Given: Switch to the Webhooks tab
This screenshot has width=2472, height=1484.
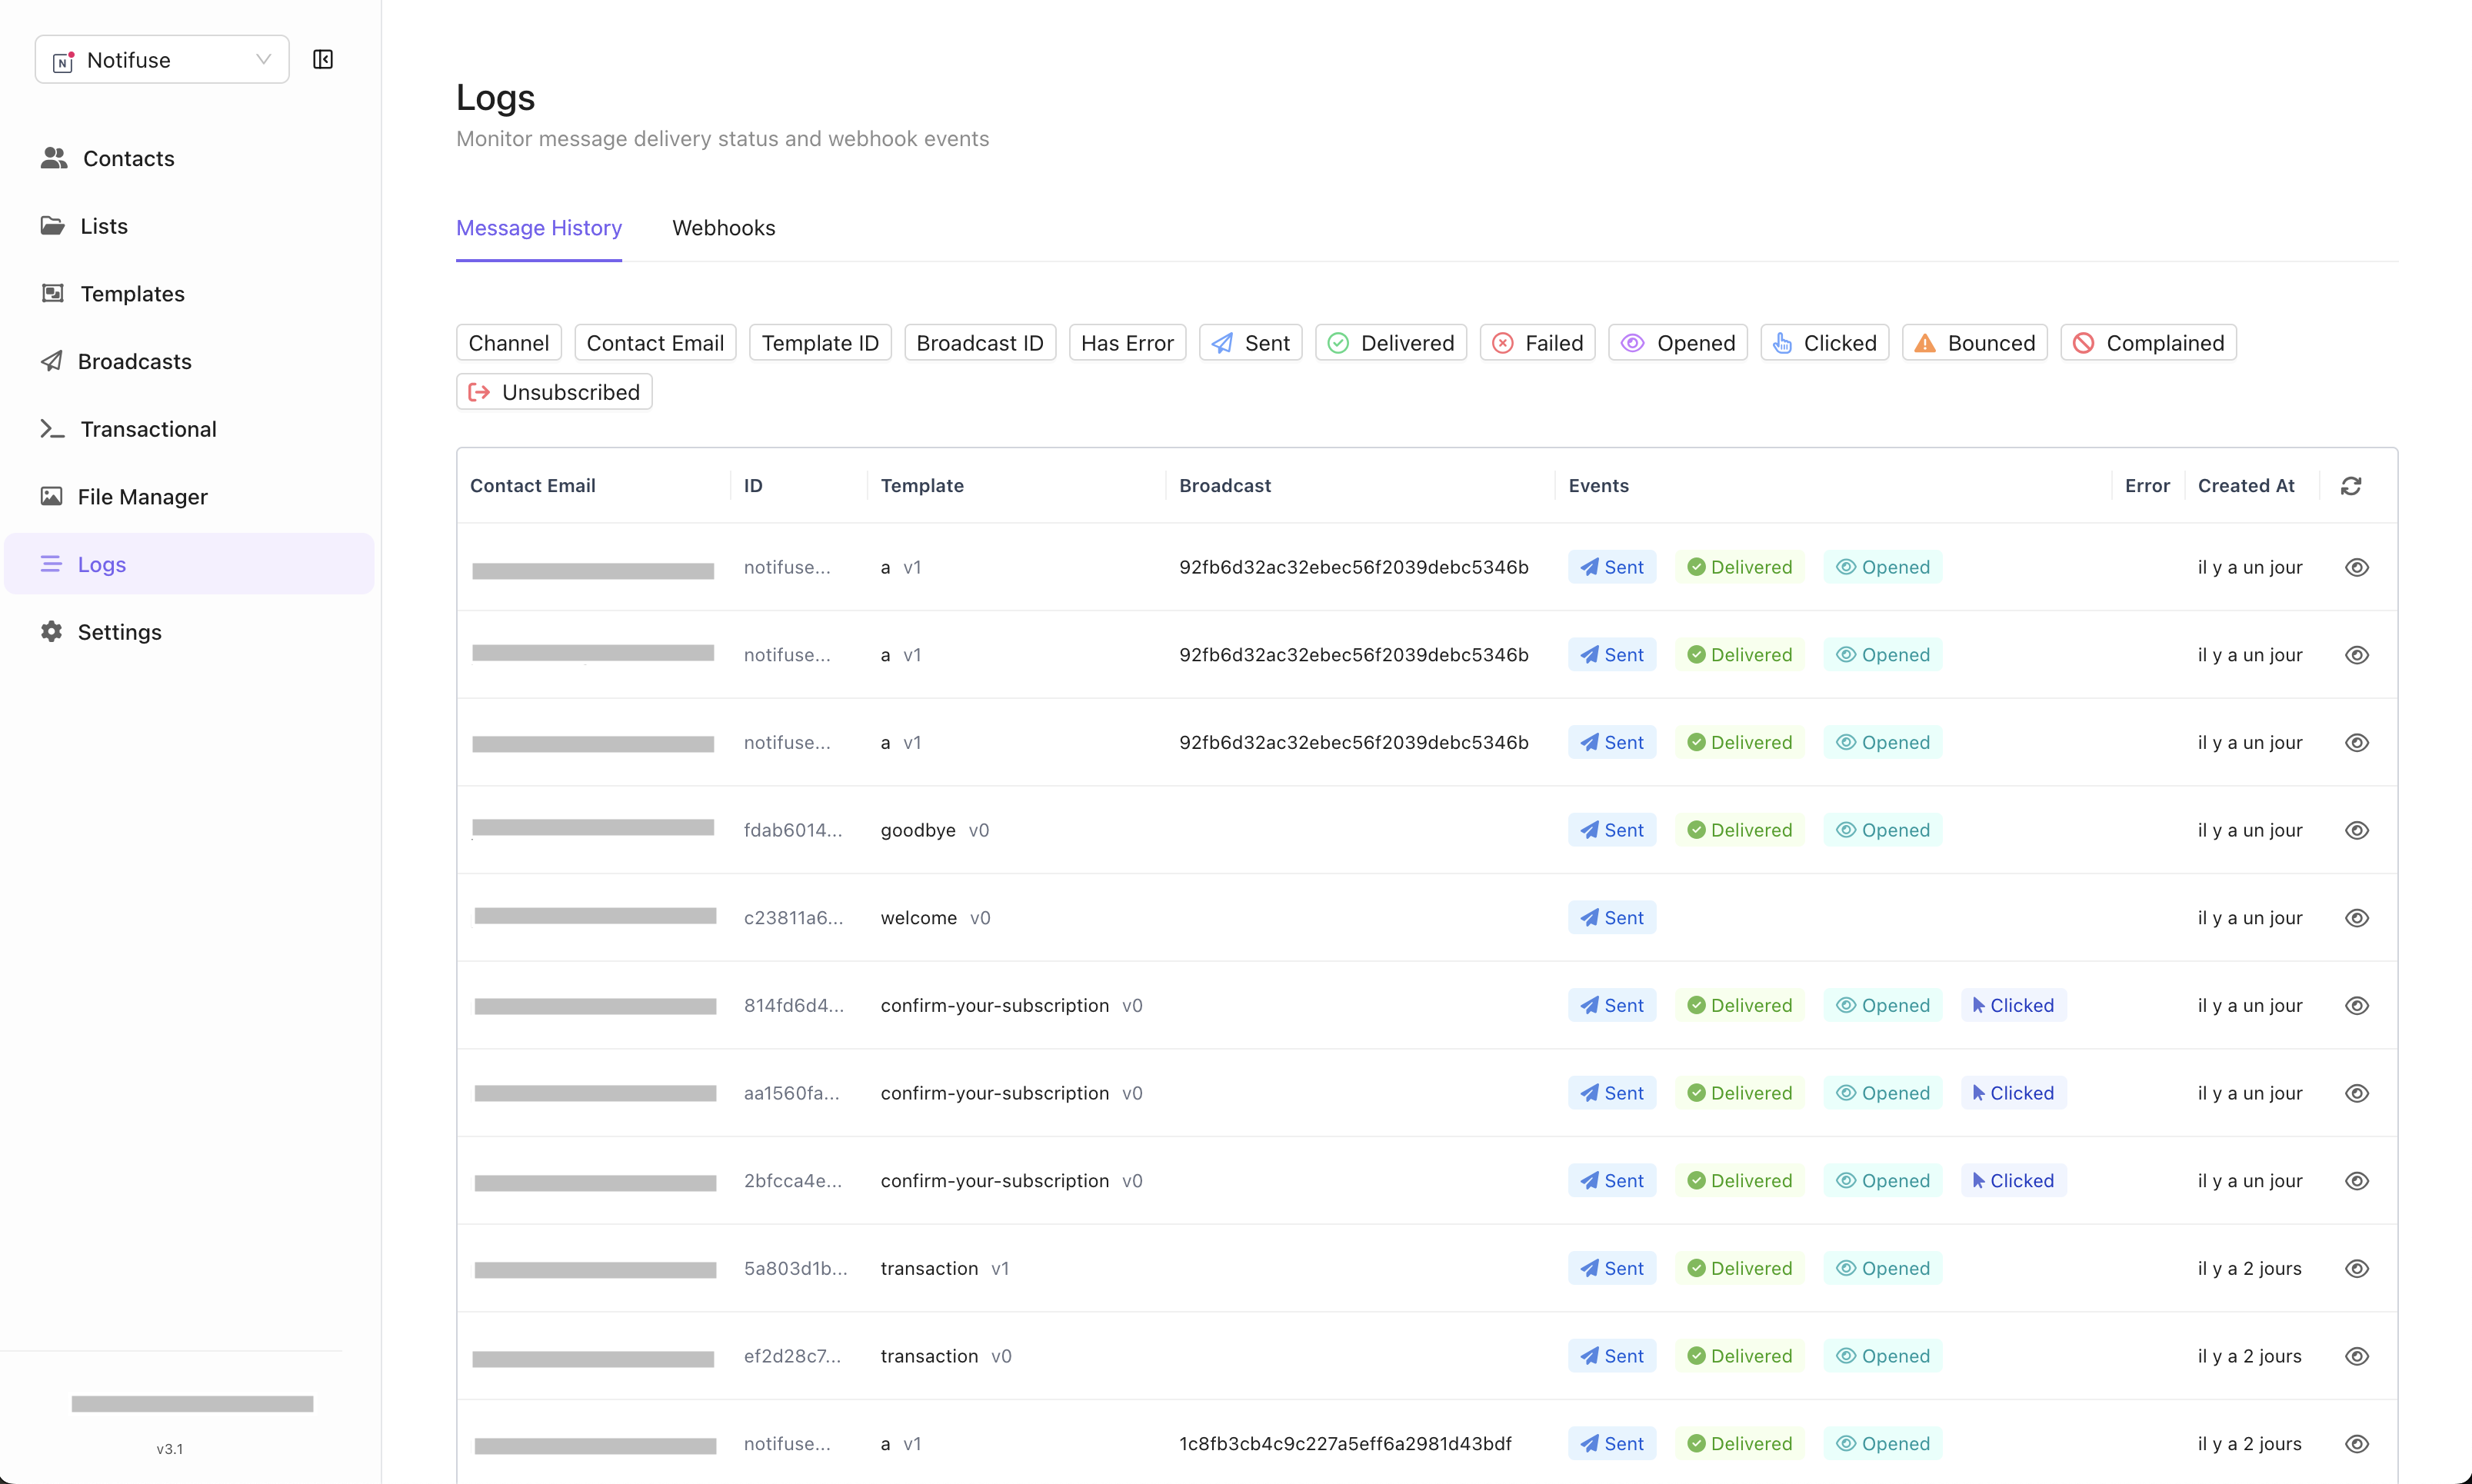Looking at the screenshot, I should [x=724, y=227].
